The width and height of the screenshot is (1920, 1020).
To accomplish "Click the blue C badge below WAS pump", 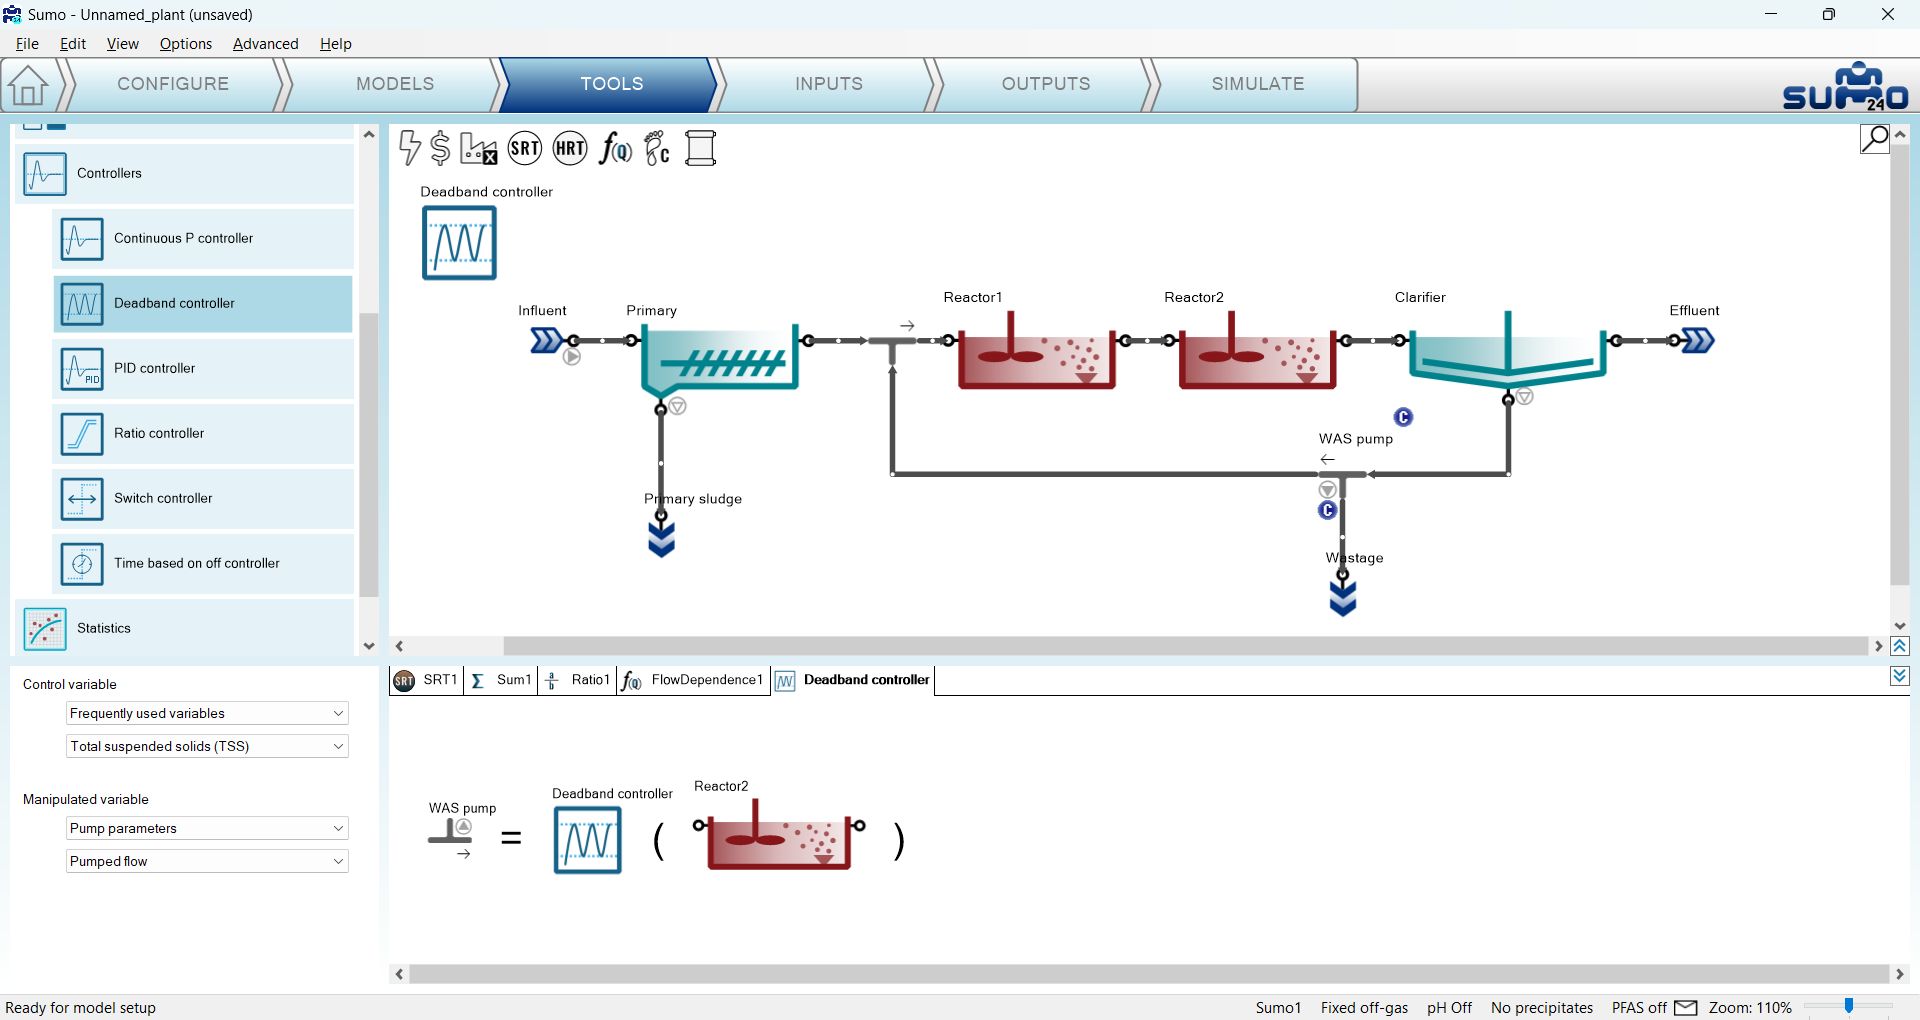I will pyautogui.click(x=1327, y=510).
